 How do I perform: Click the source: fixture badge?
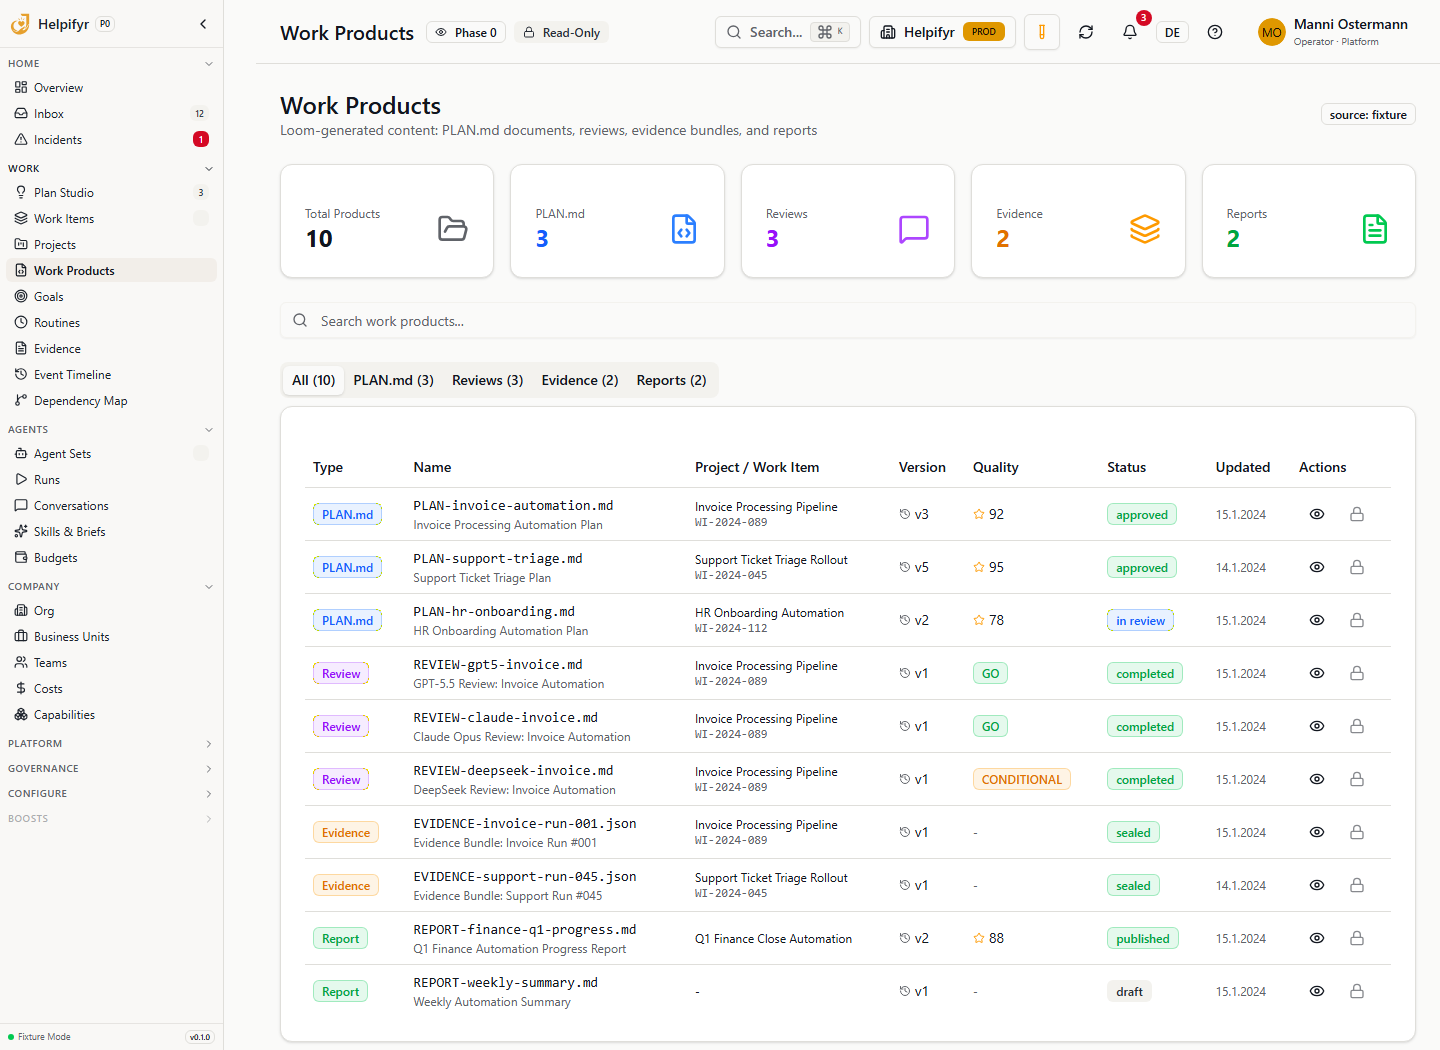pyautogui.click(x=1368, y=115)
